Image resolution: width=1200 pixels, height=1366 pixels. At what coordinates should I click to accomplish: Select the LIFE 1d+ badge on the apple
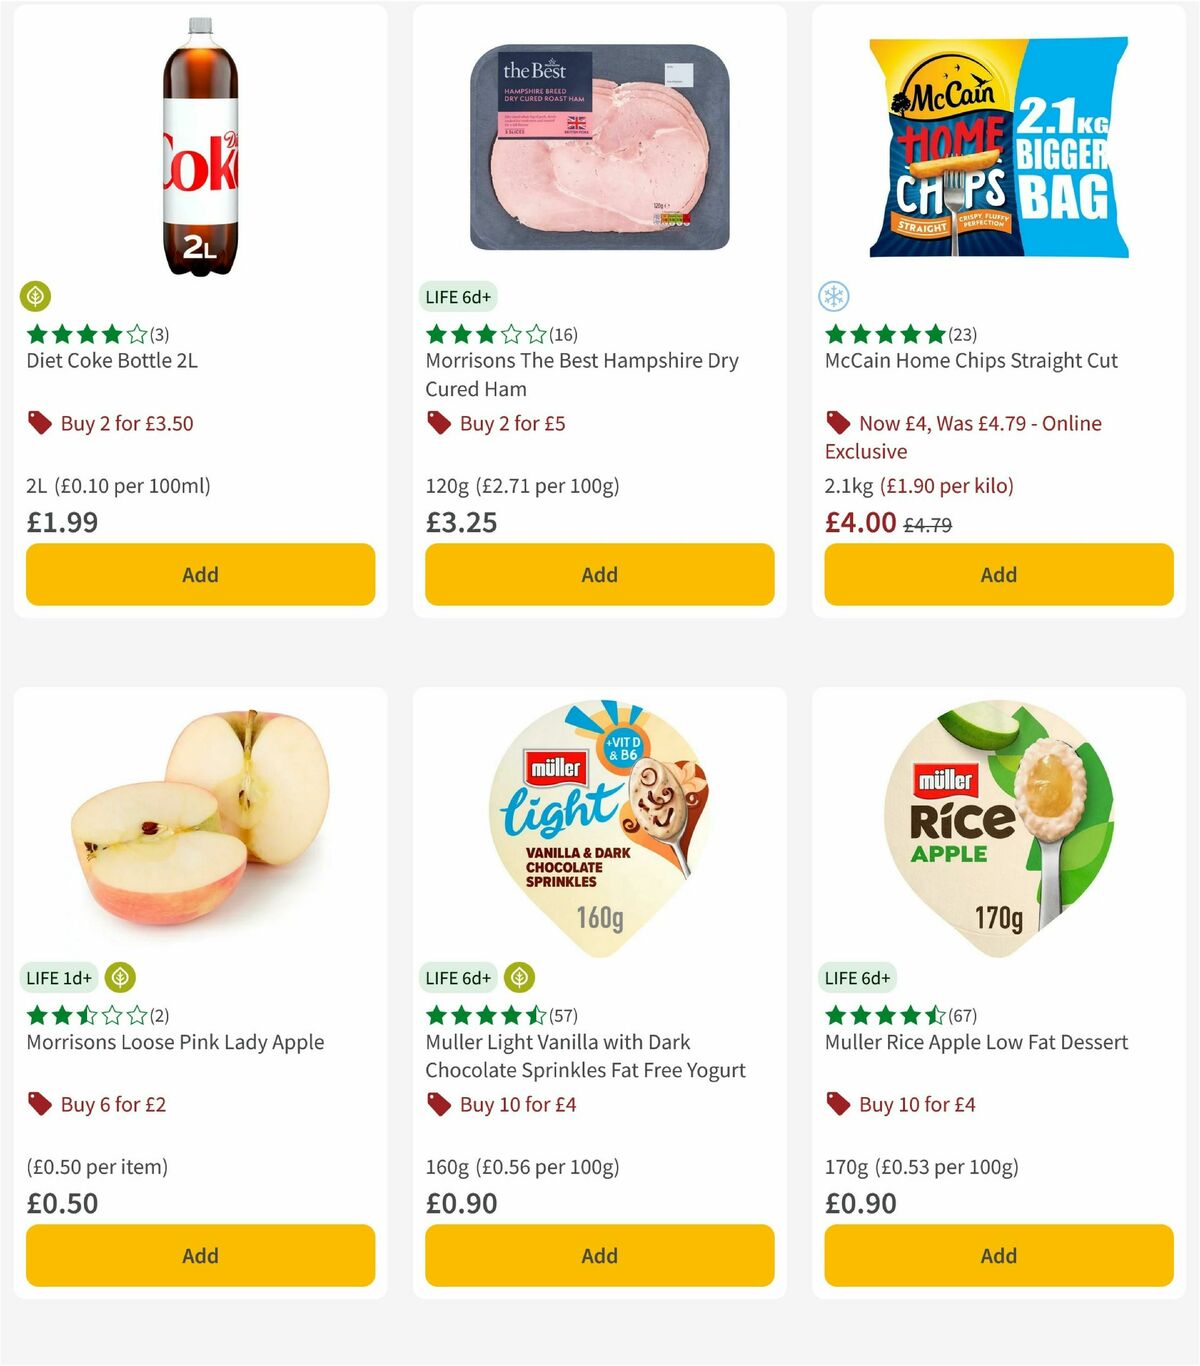coord(59,977)
